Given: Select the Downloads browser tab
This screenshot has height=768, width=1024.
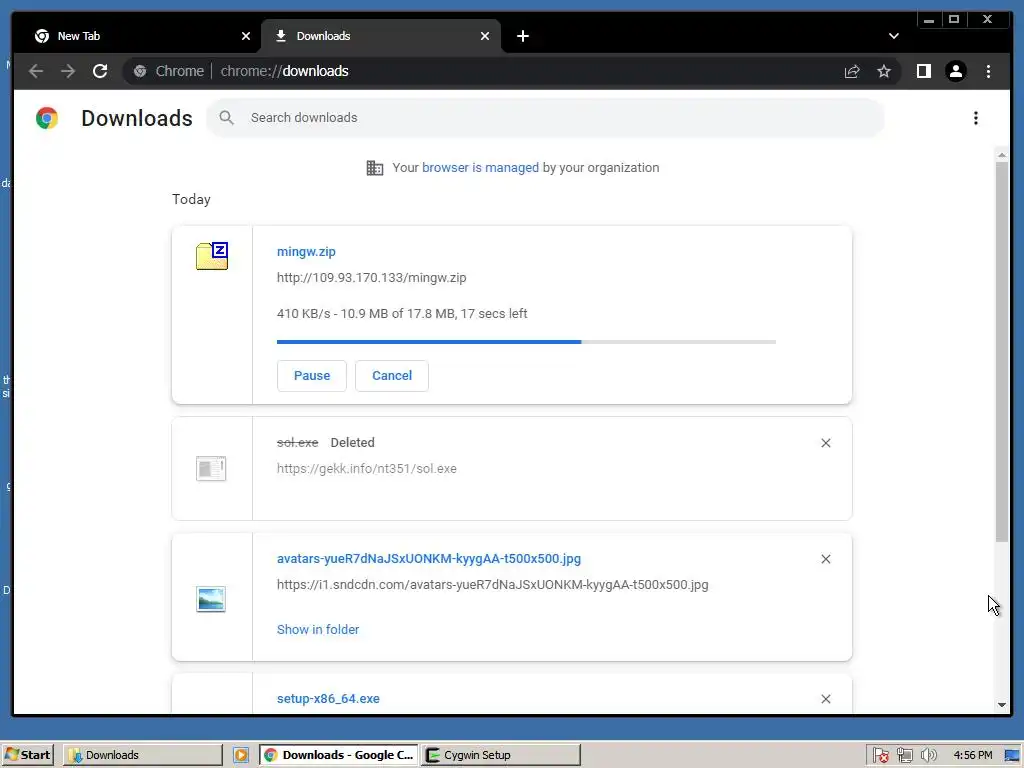Looking at the screenshot, I should [381, 37].
